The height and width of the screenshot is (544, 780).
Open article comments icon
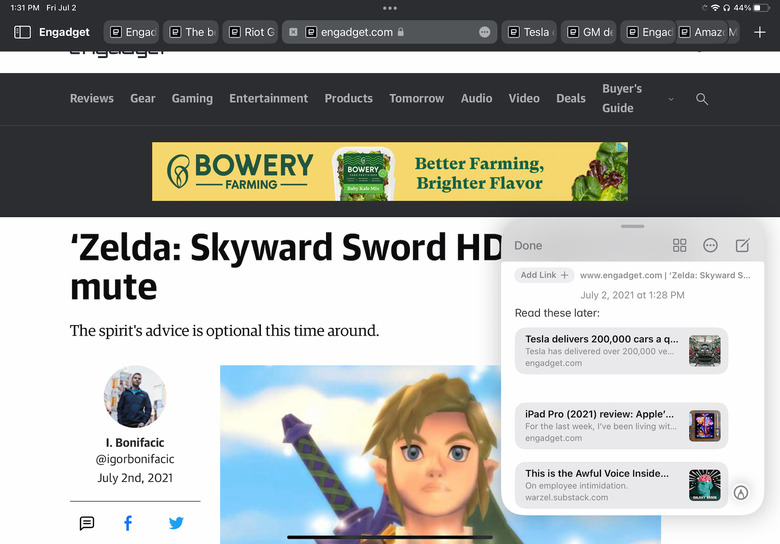click(x=87, y=523)
